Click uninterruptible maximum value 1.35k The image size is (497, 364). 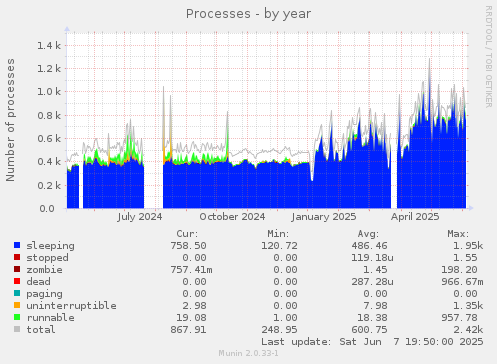coord(468,306)
